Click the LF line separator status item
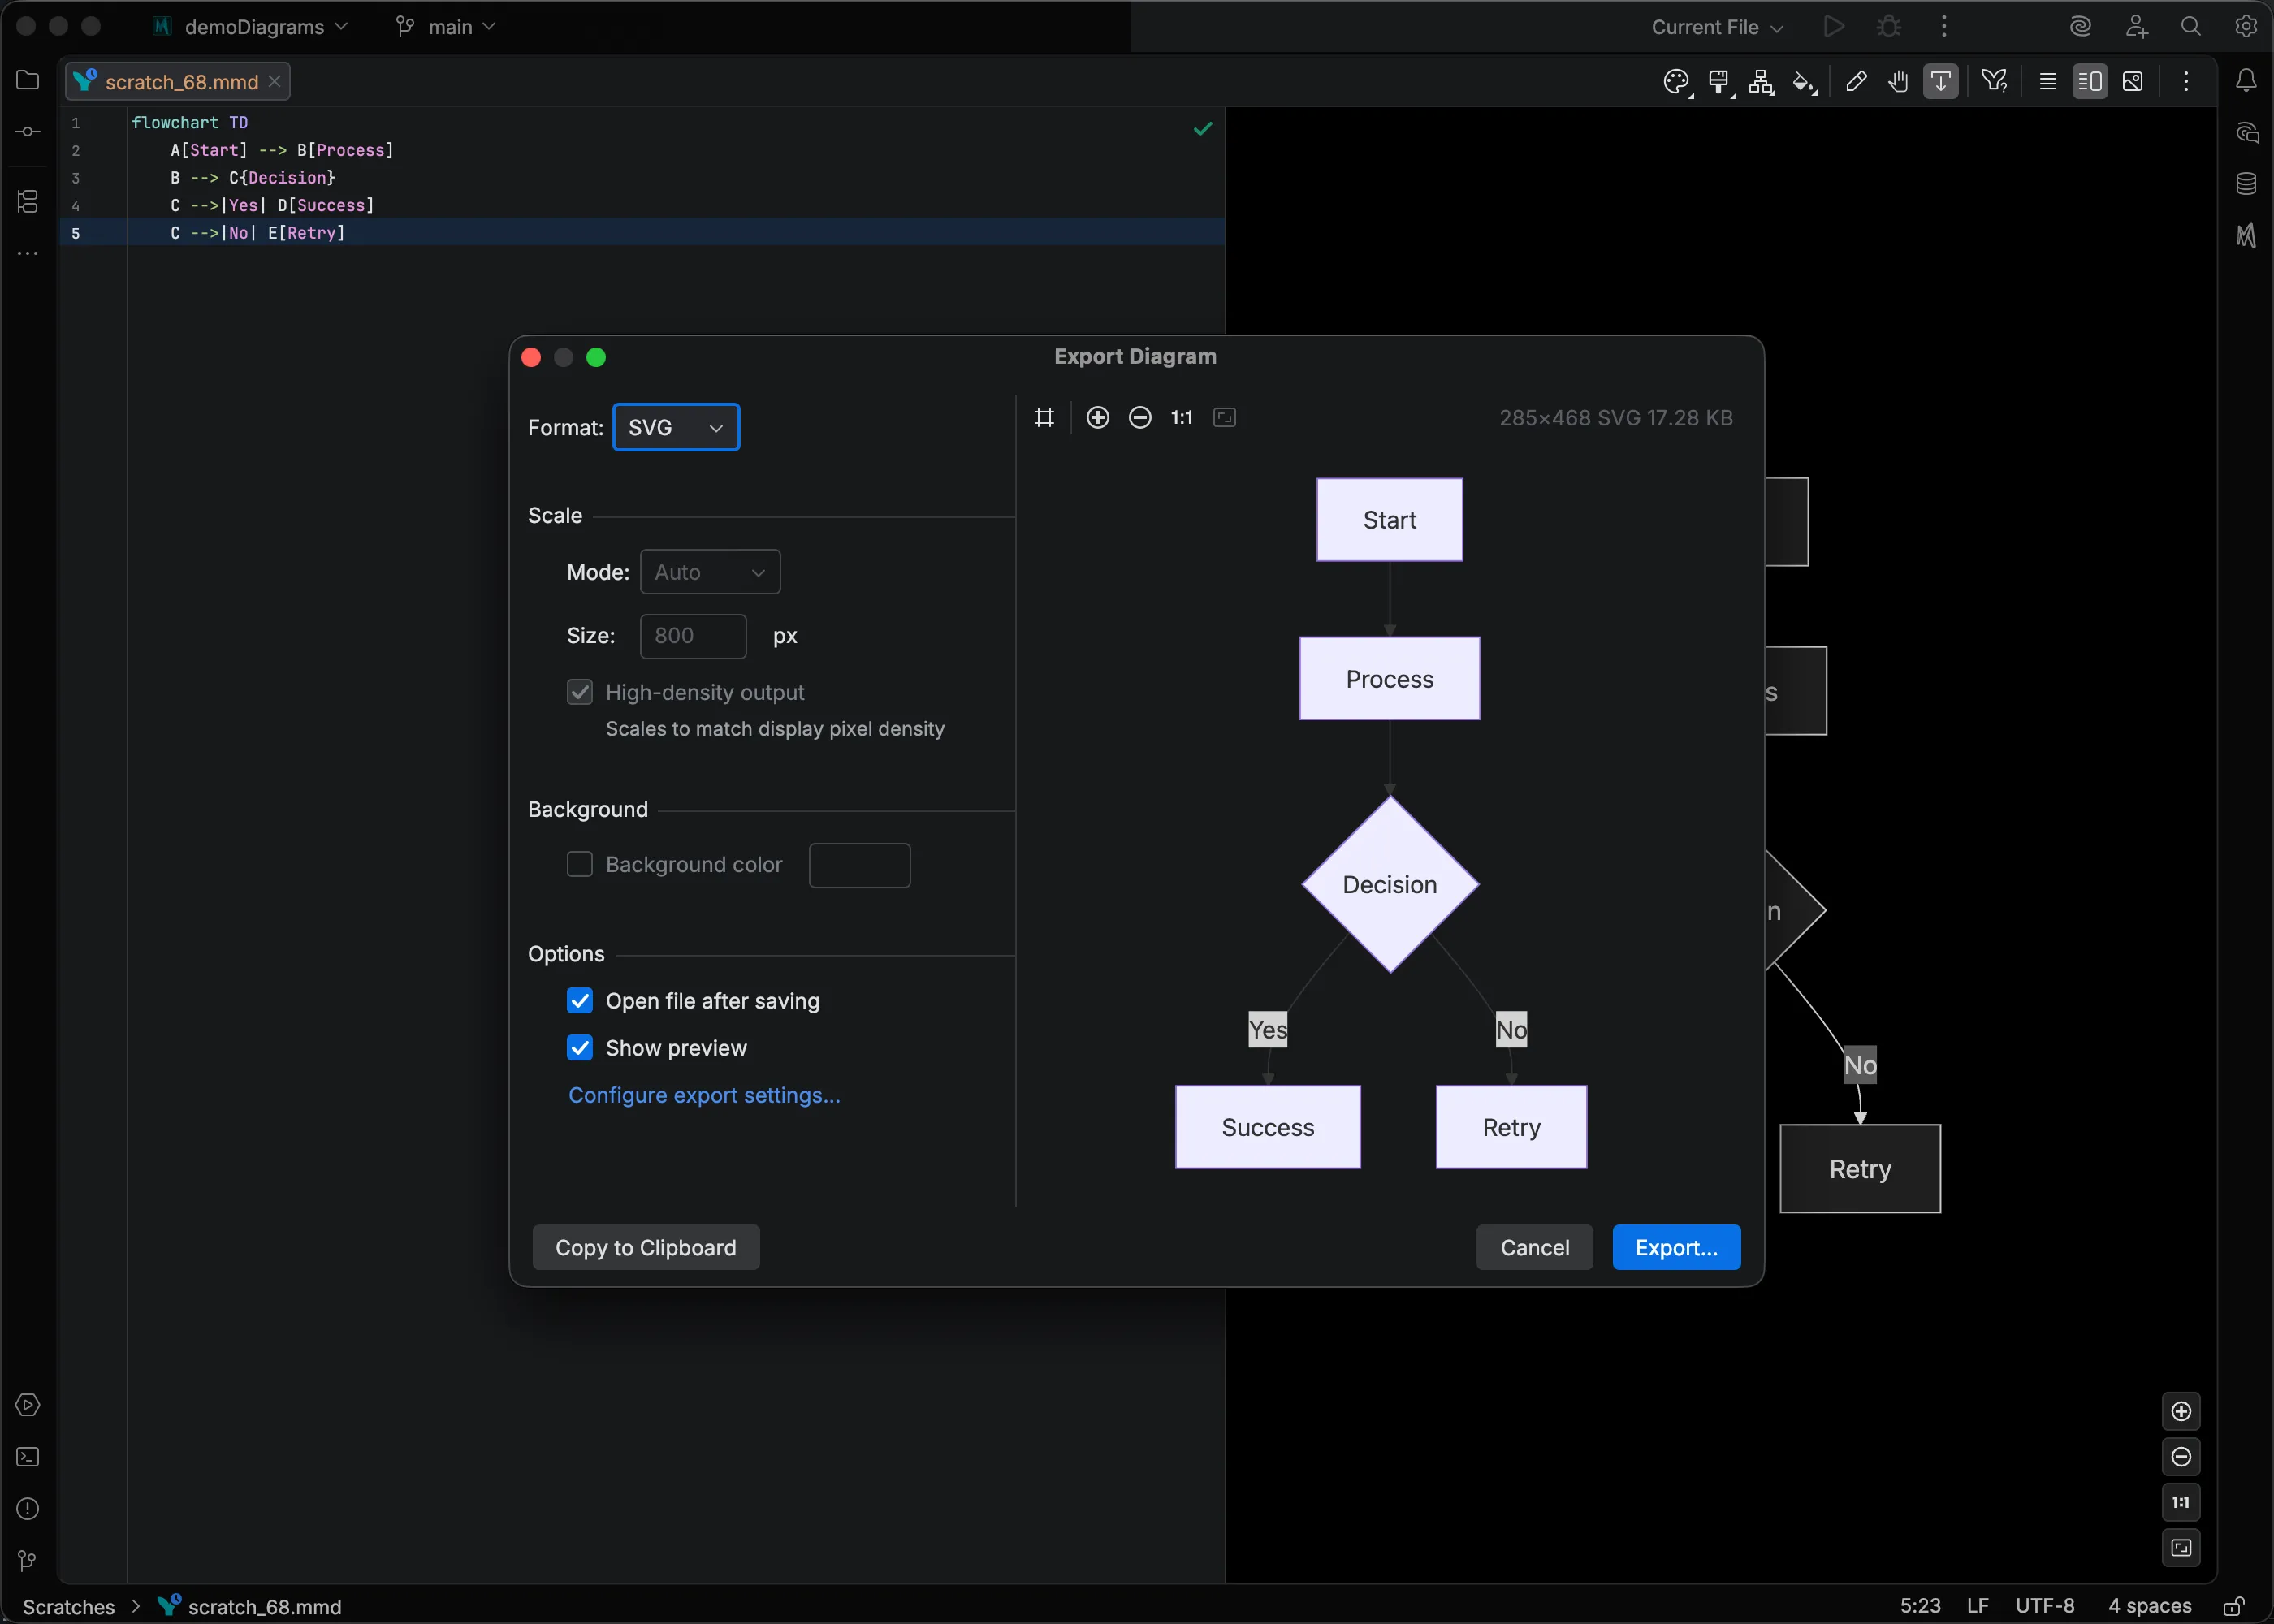The height and width of the screenshot is (1624, 2274). [x=1977, y=1606]
